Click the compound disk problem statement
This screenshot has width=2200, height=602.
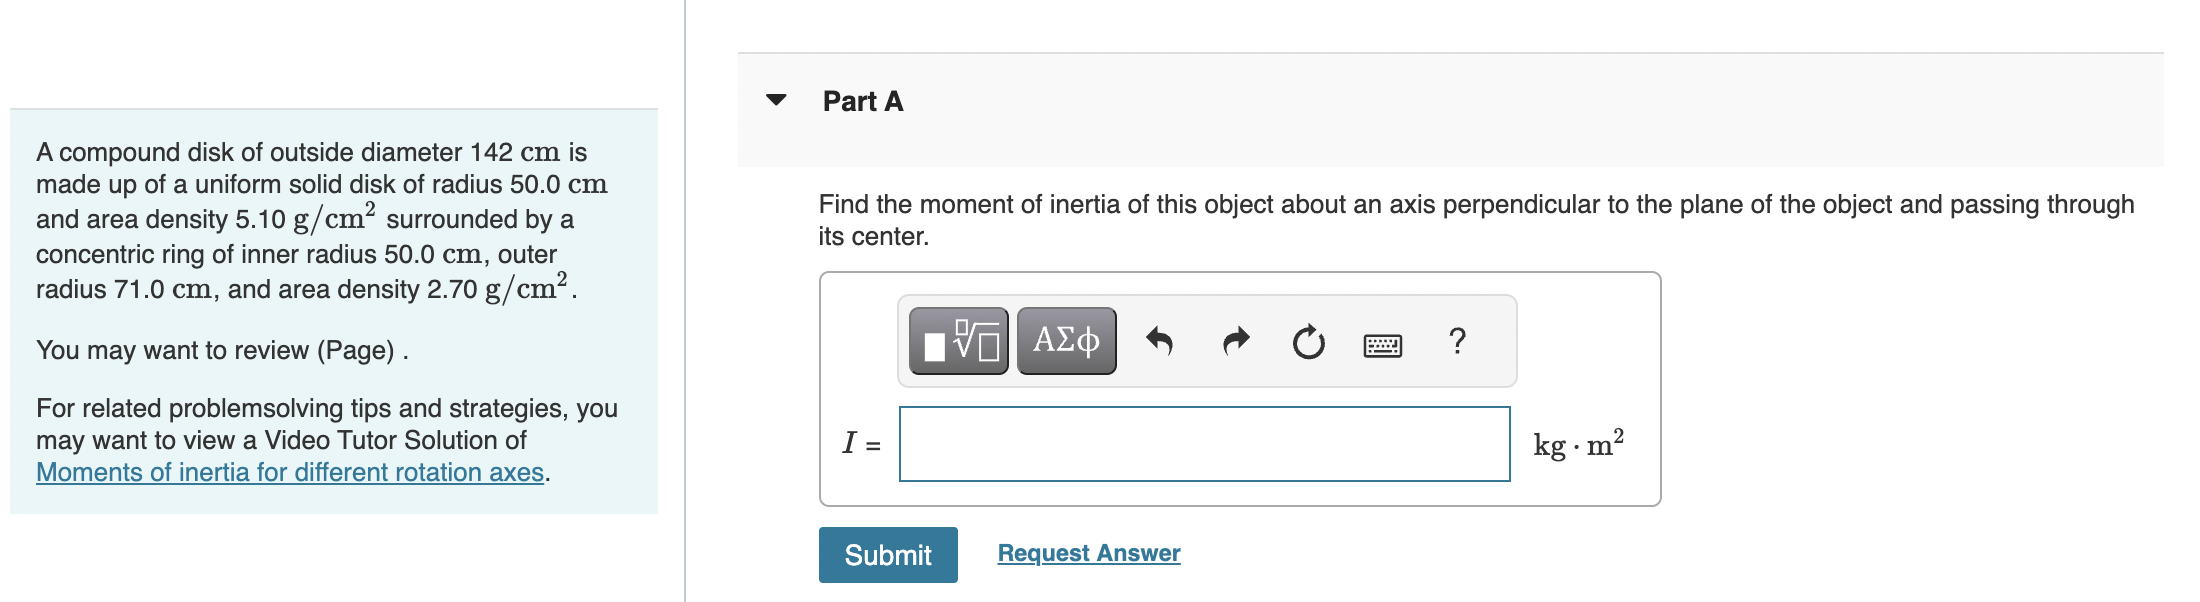(320, 220)
